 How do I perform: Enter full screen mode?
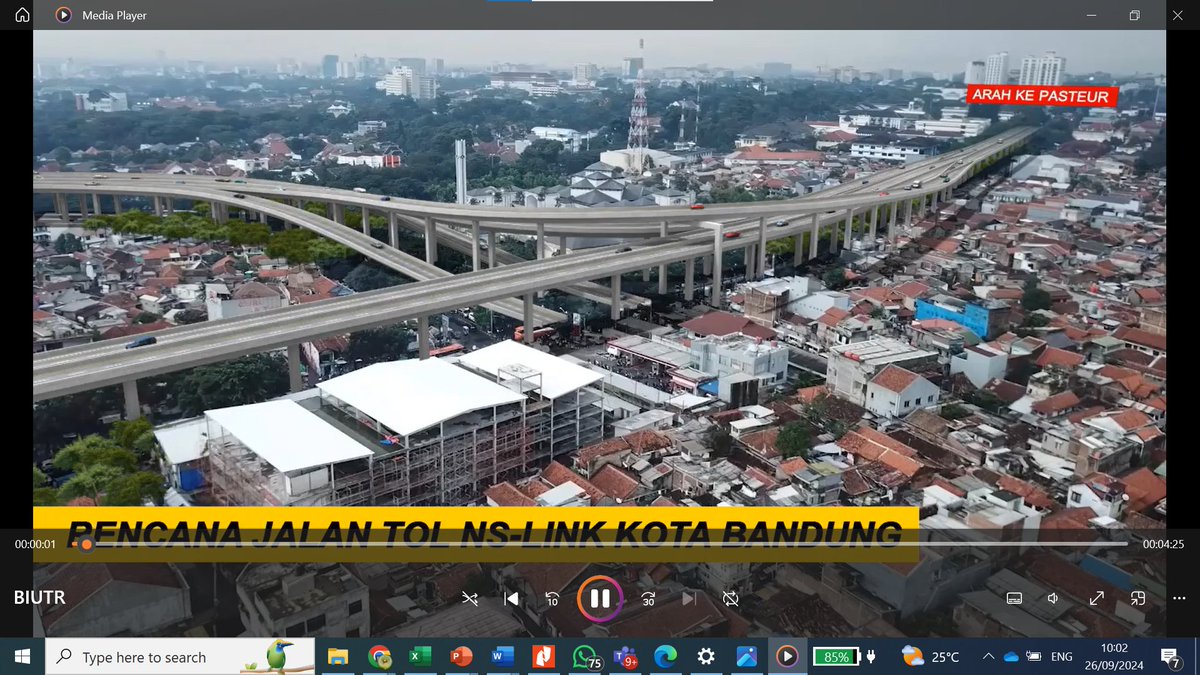tap(1096, 598)
